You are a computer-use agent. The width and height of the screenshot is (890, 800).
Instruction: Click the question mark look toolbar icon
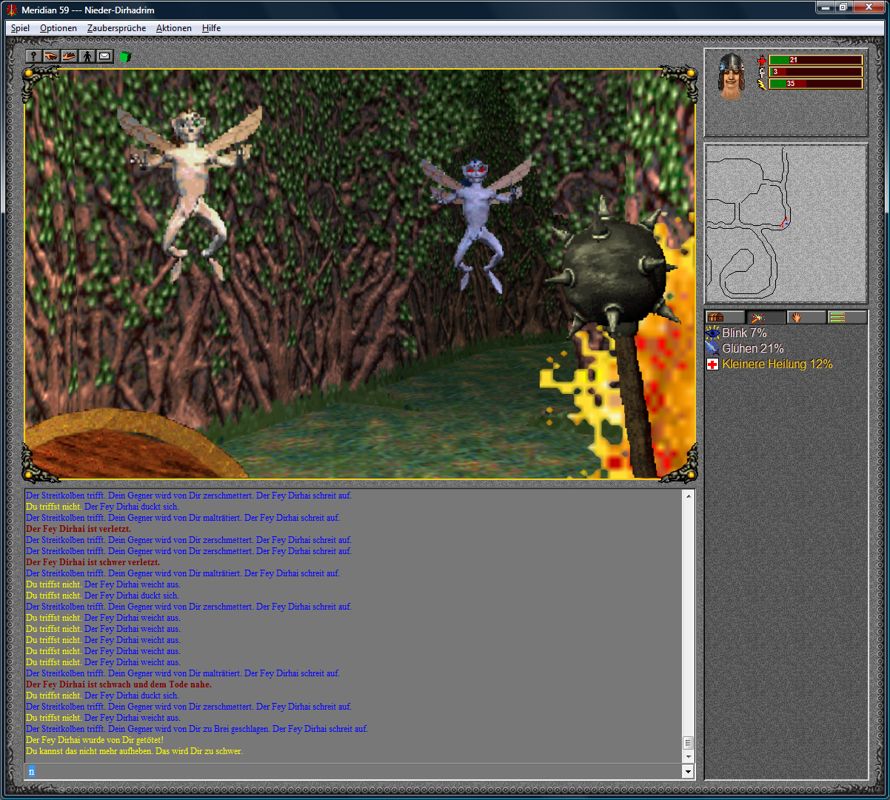pos(33,56)
